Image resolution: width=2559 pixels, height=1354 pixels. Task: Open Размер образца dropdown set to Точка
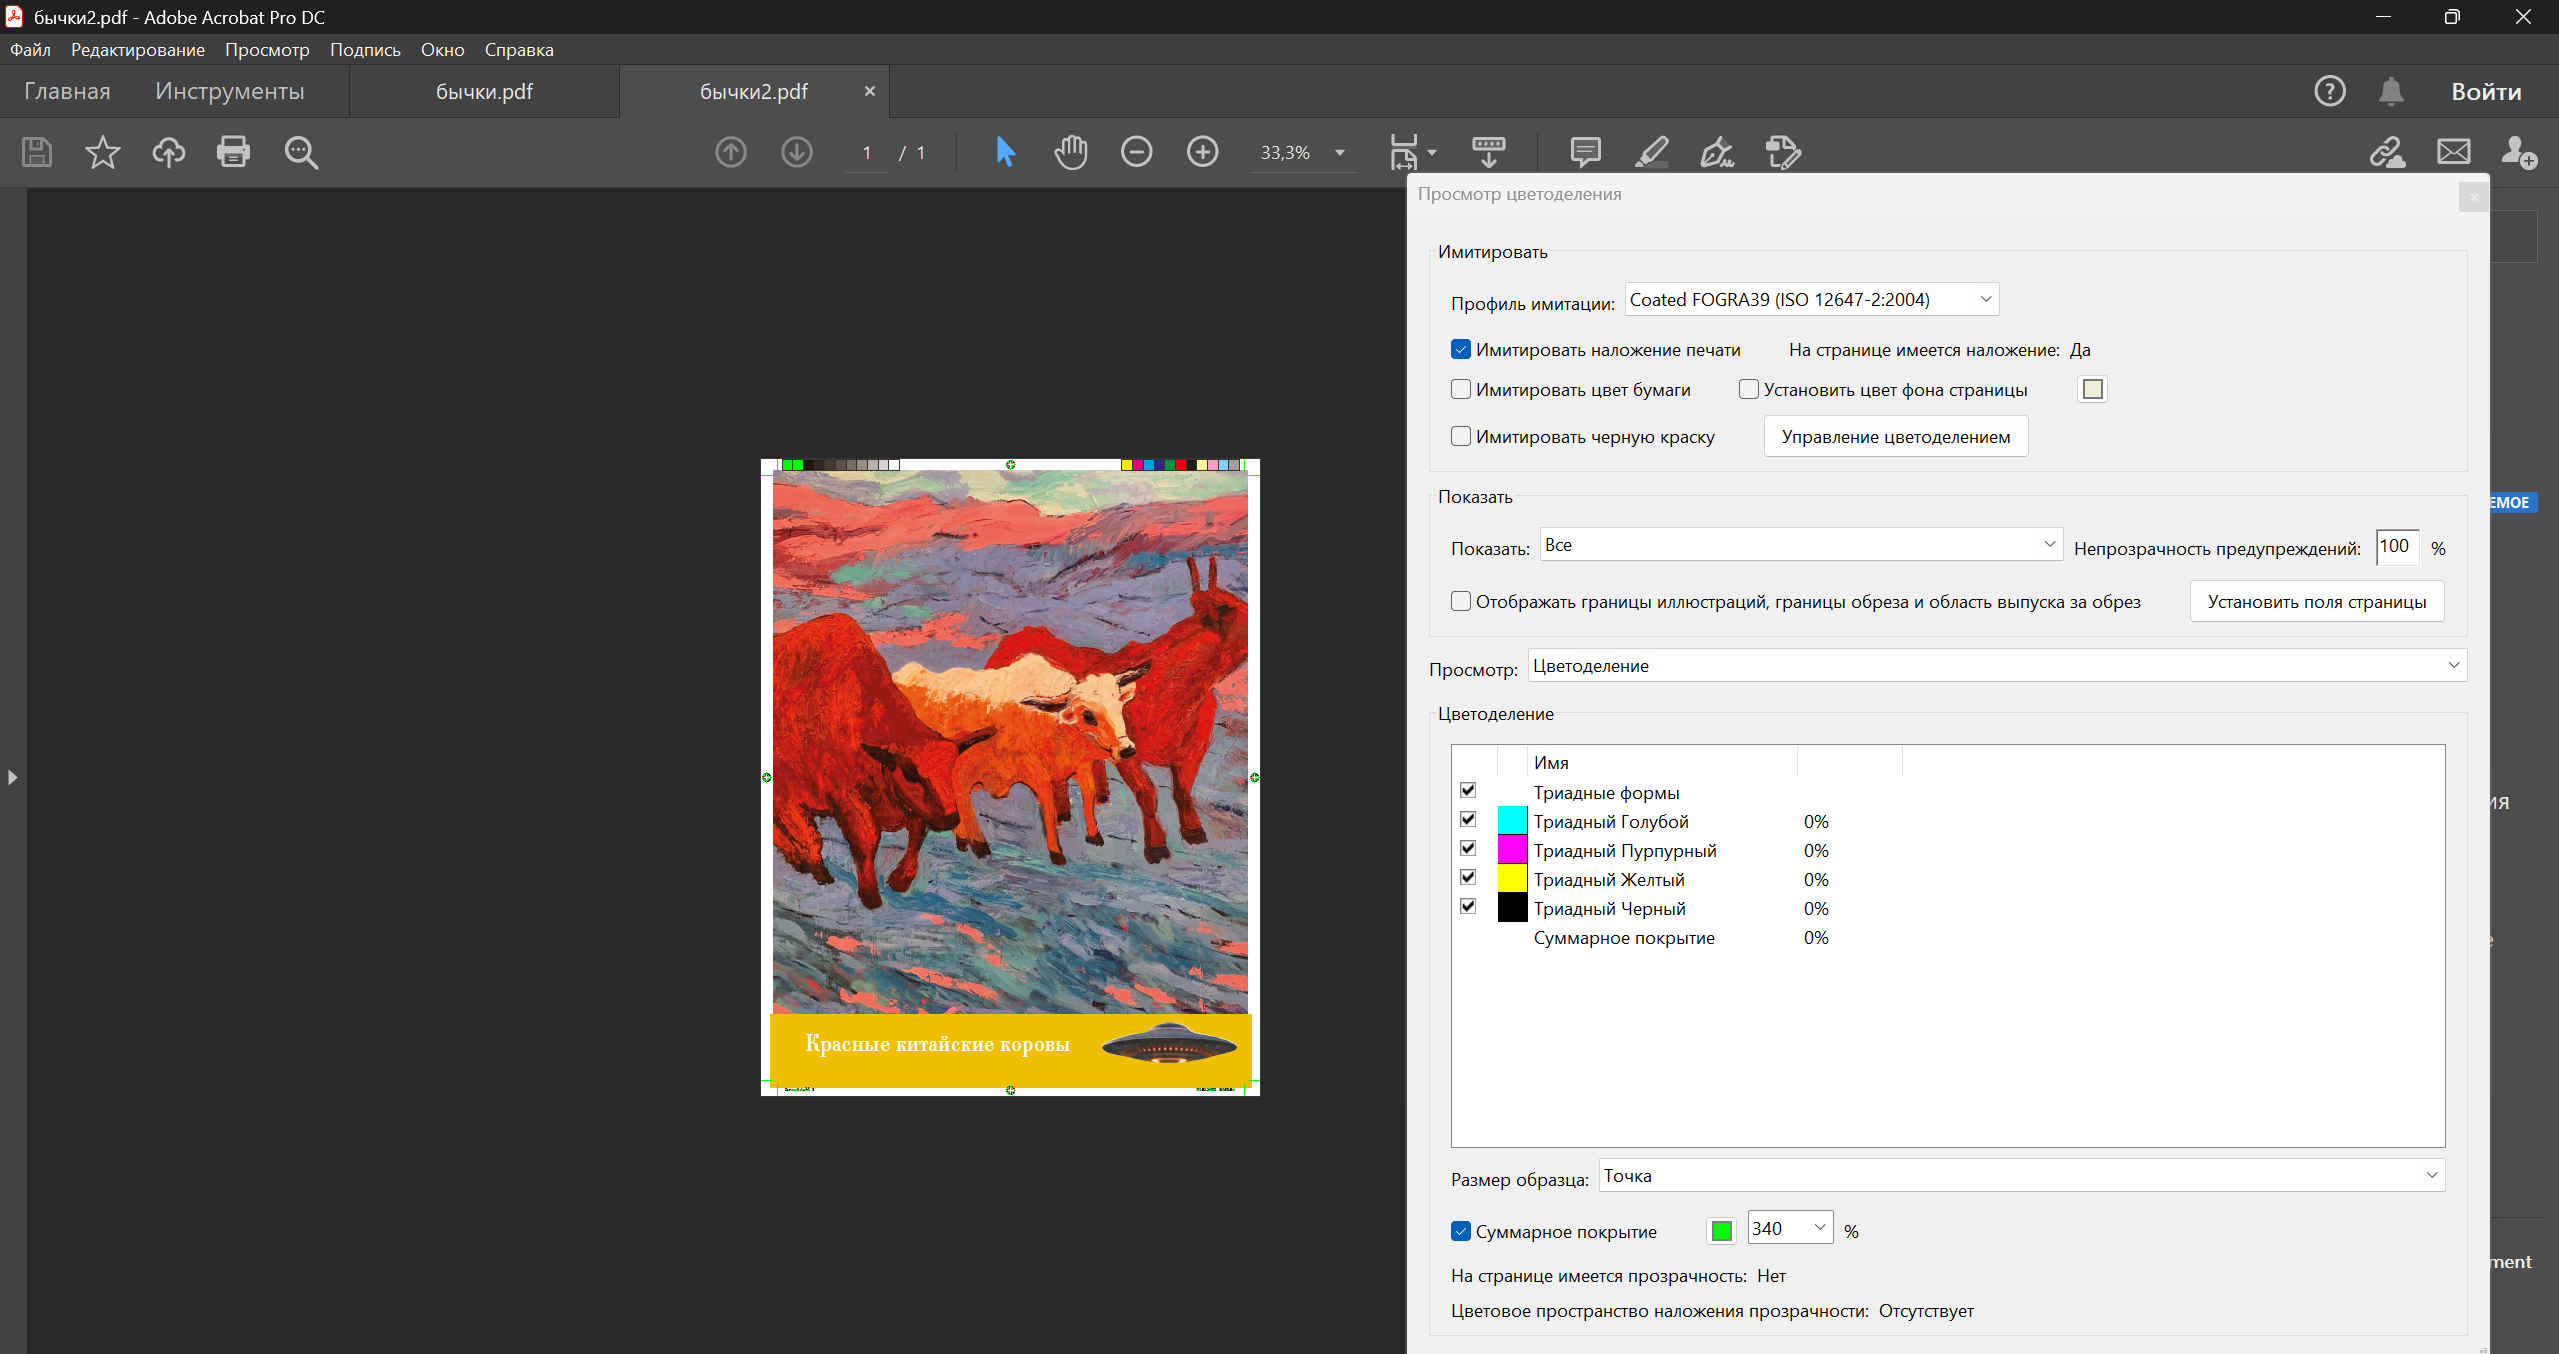tap(2022, 1176)
